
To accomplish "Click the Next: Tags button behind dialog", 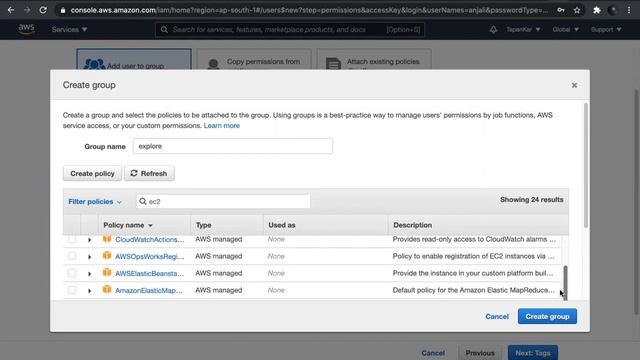I will click(x=533, y=353).
